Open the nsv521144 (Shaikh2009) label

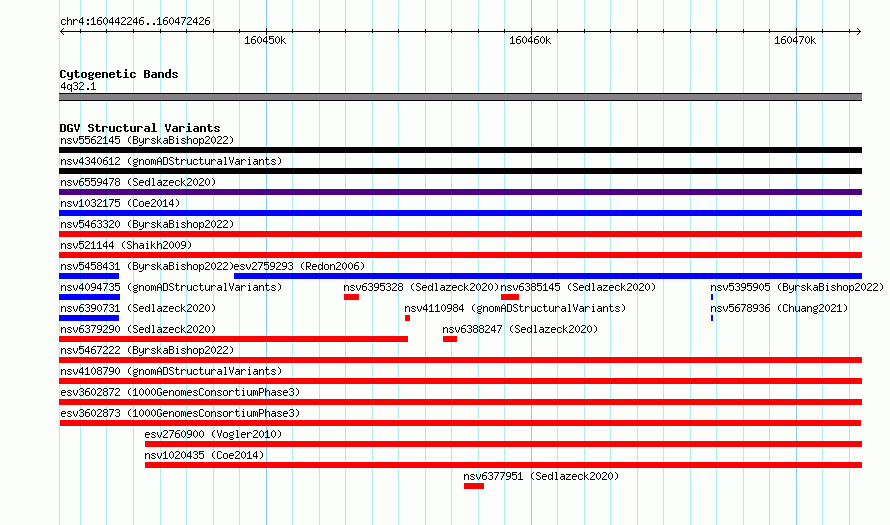pyautogui.click(x=126, y=245)
